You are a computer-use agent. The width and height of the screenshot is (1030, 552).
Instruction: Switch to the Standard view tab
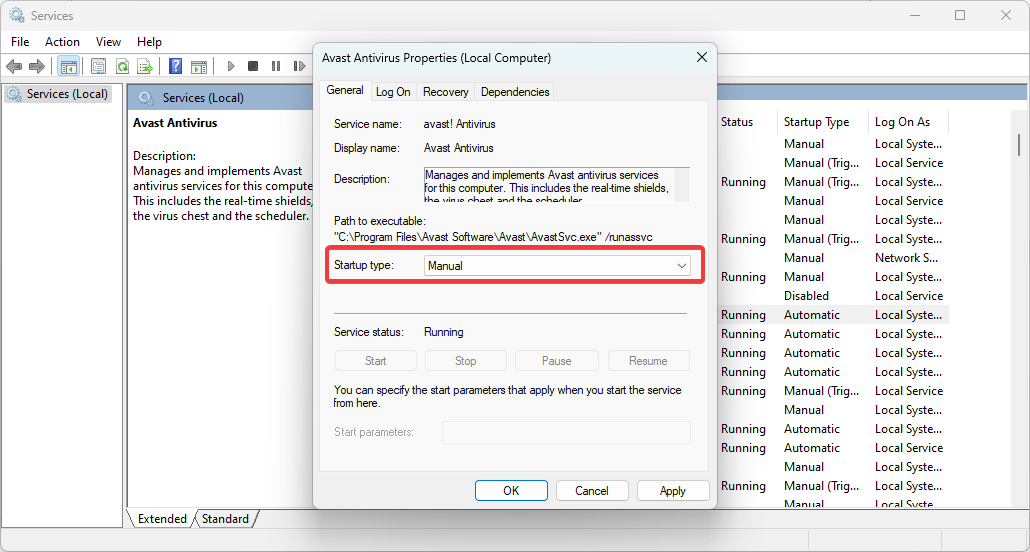(225, 518)
